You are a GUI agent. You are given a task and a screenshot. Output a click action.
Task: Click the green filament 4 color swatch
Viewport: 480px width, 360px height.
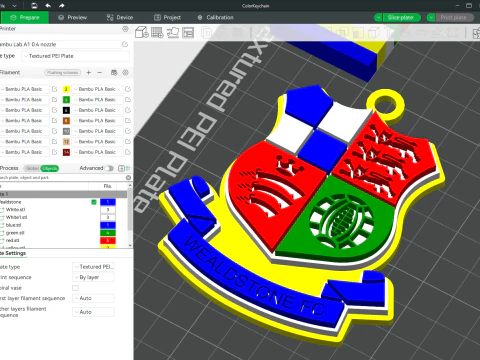coord(66,100)
